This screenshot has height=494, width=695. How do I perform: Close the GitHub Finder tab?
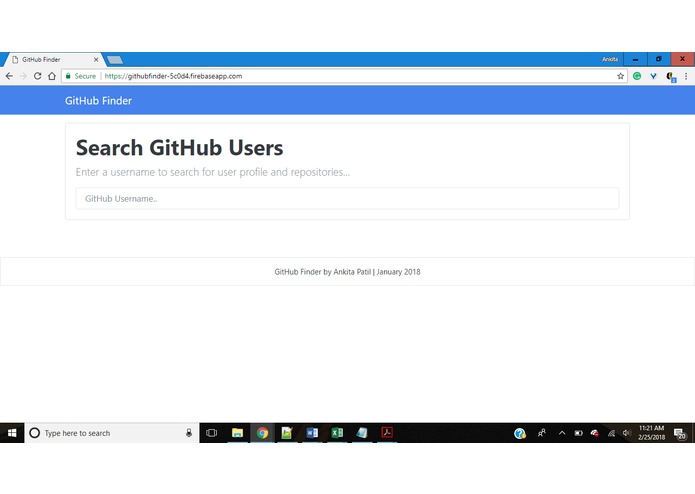click(96, 59)
